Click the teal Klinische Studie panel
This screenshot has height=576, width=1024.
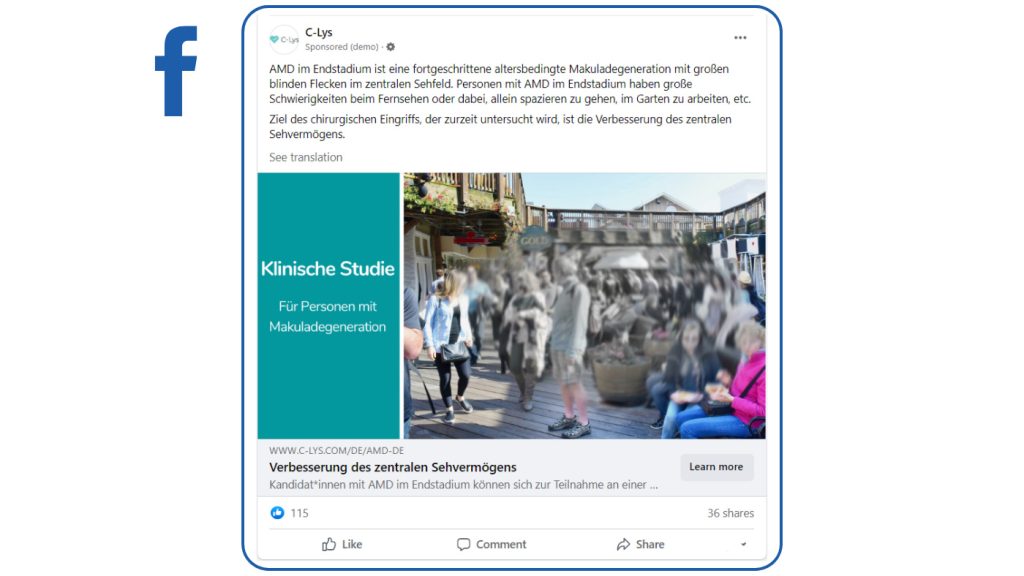[x=328, y=306]
